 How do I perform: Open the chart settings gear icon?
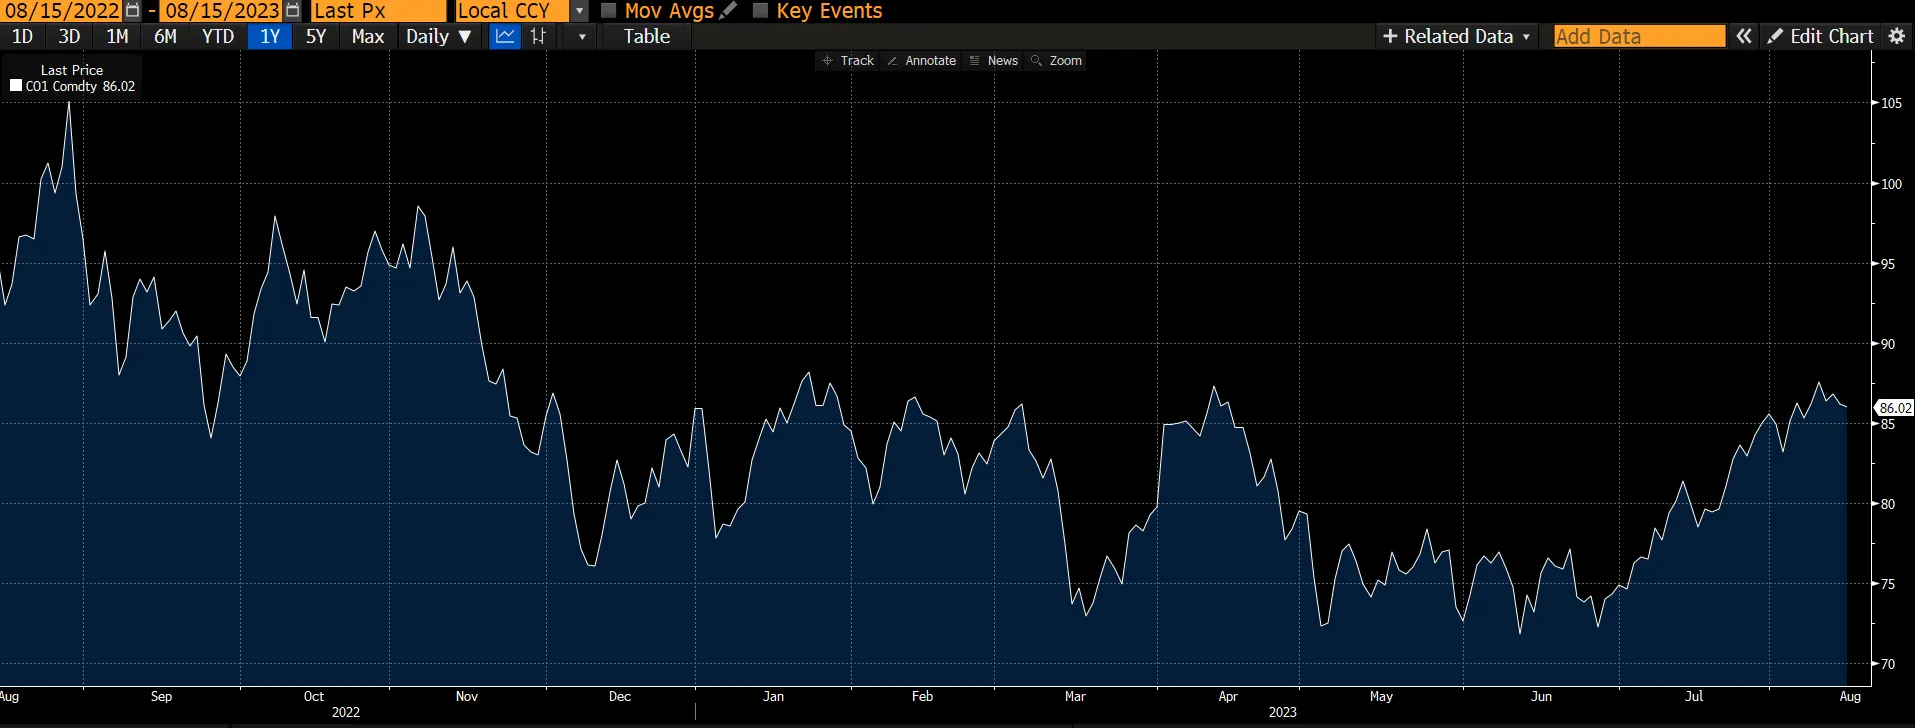(x=1896, y=36)
